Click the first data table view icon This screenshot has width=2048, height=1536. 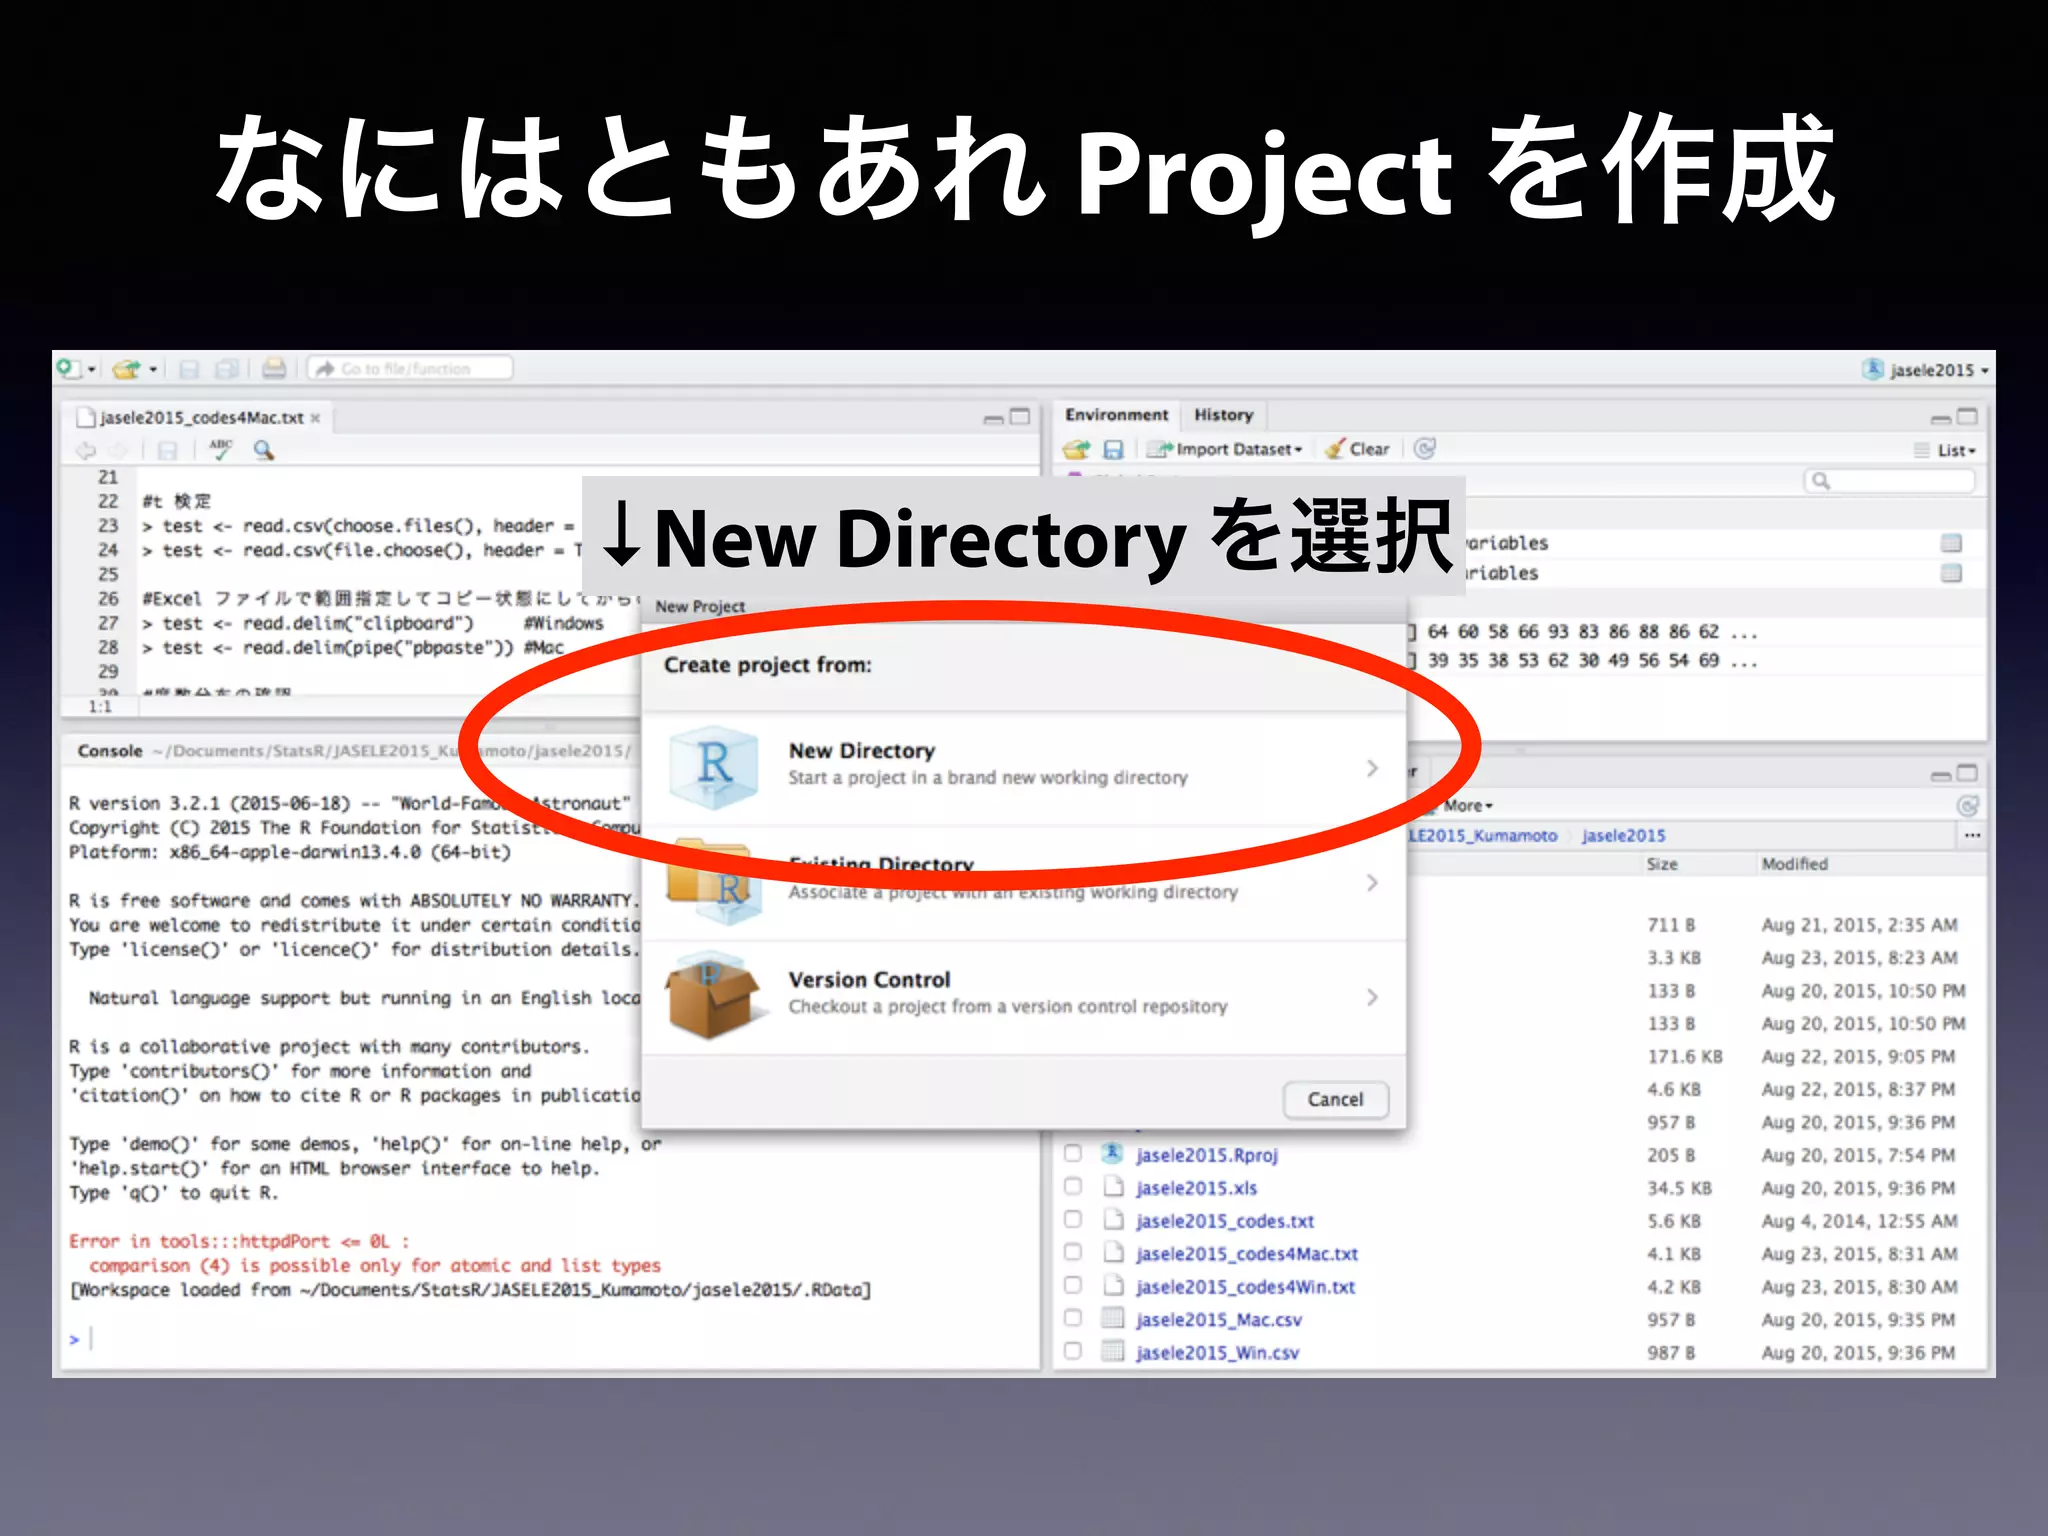[1951, 543]
